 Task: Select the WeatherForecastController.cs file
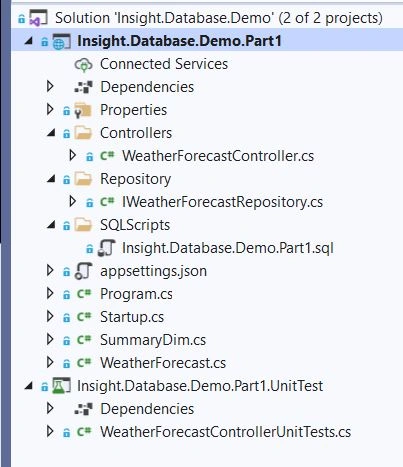tap(218, 156)
